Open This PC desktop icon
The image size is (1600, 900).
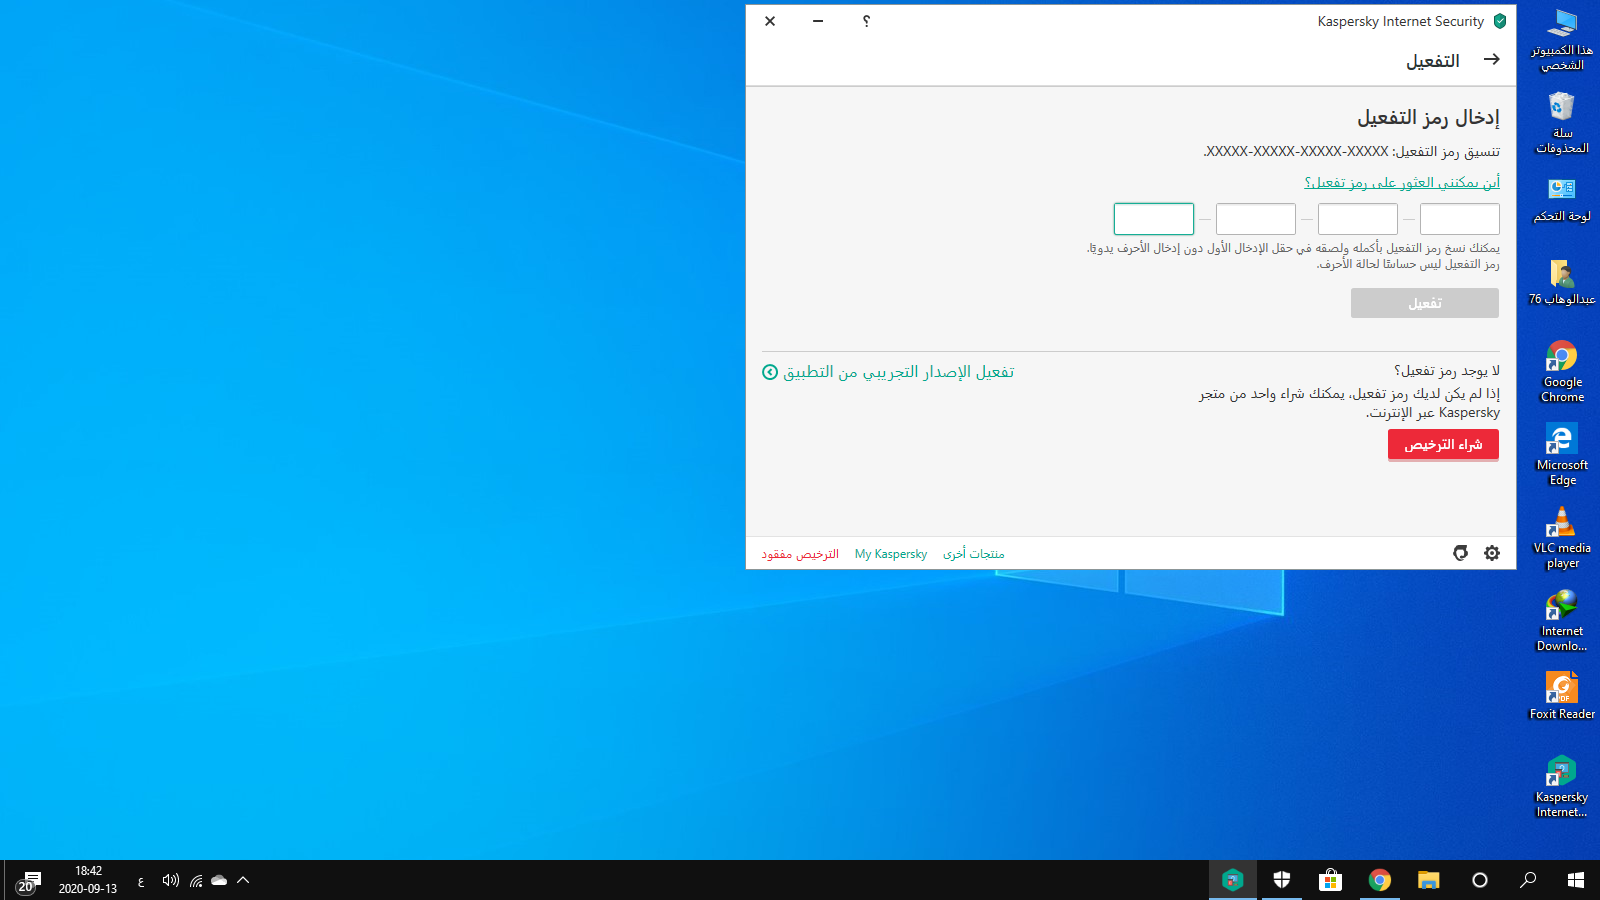(x=1562, y=40)
